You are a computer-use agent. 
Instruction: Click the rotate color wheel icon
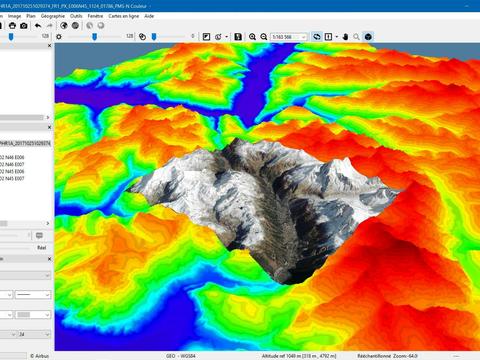[x=218, y=37]
